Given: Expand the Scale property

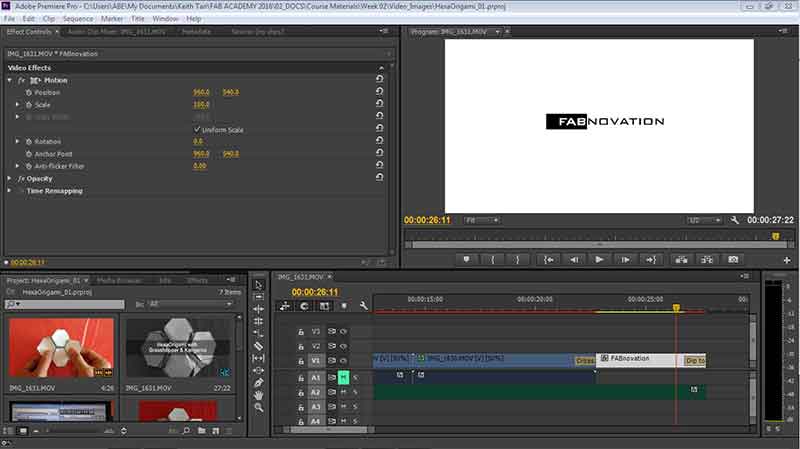Looking at the screenshot, I should [18, 105].
